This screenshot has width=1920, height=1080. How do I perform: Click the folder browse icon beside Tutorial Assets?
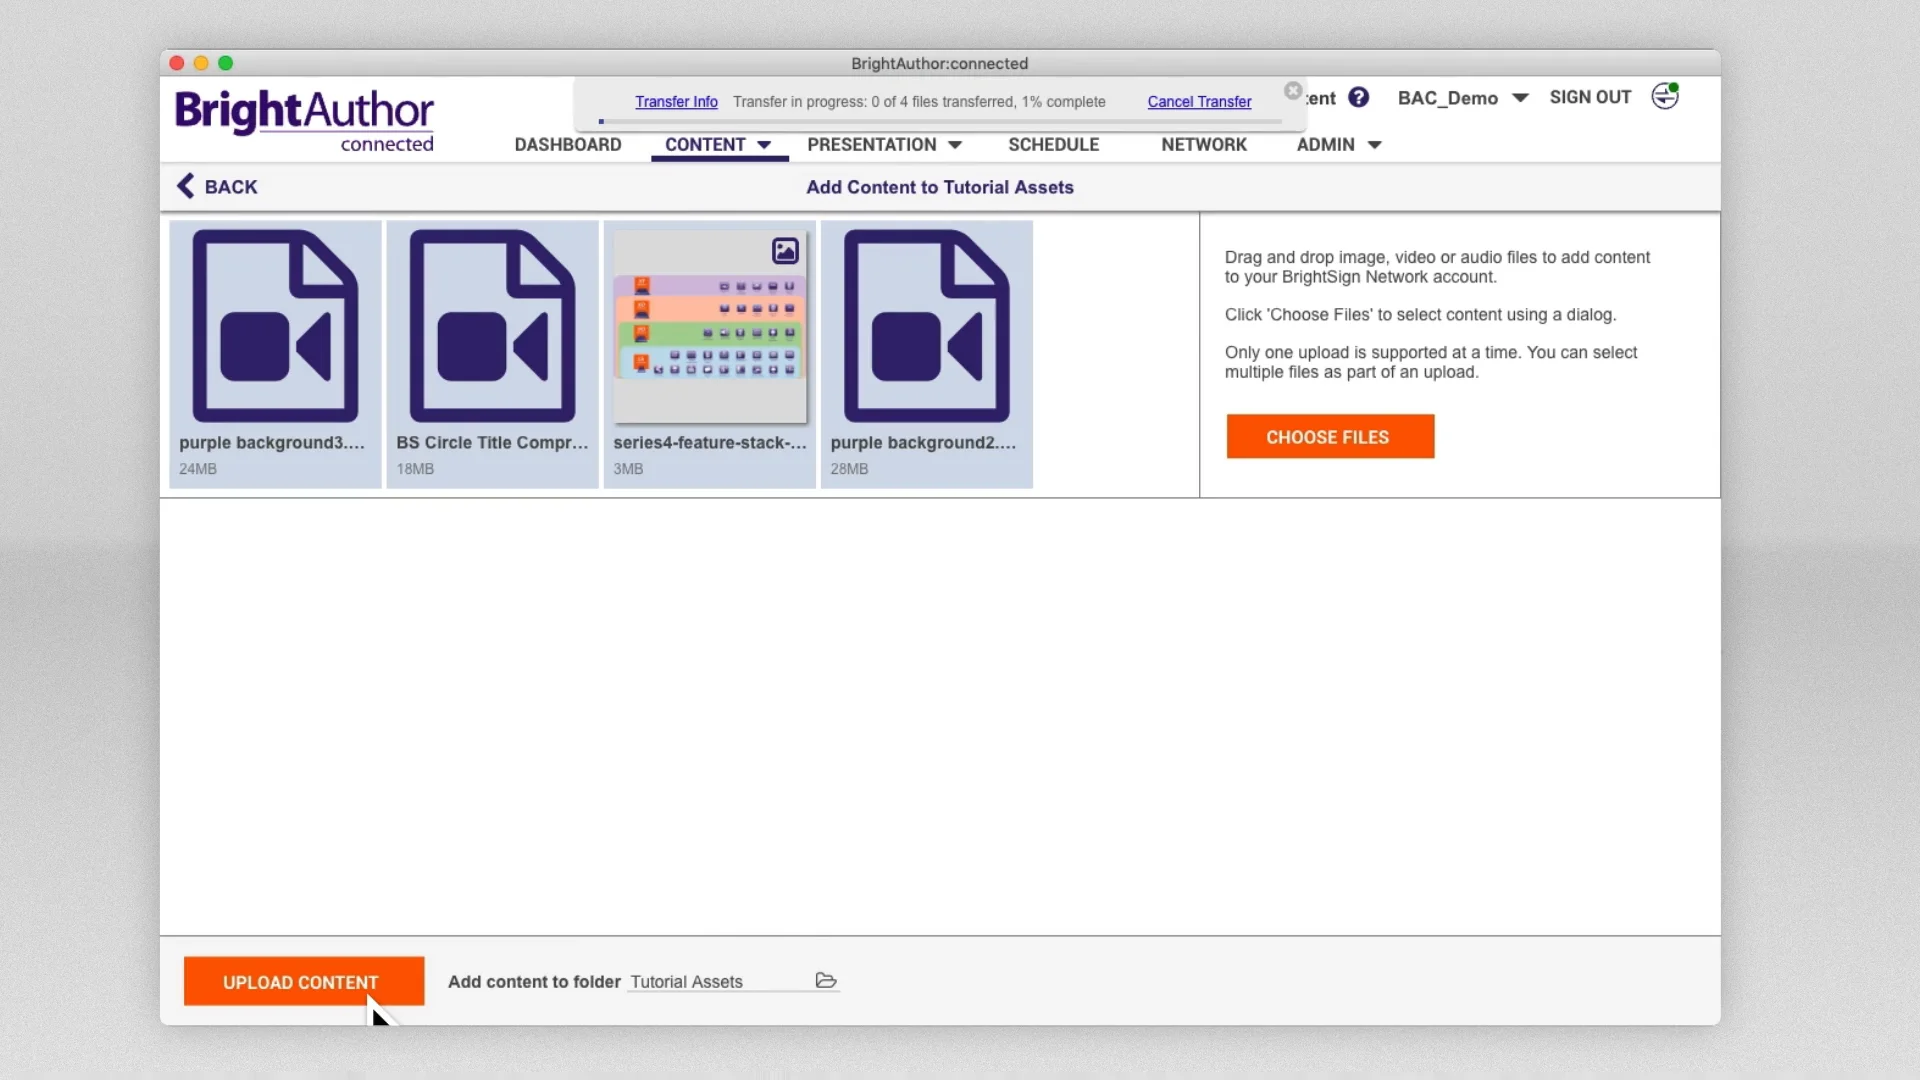click(826, 980)
